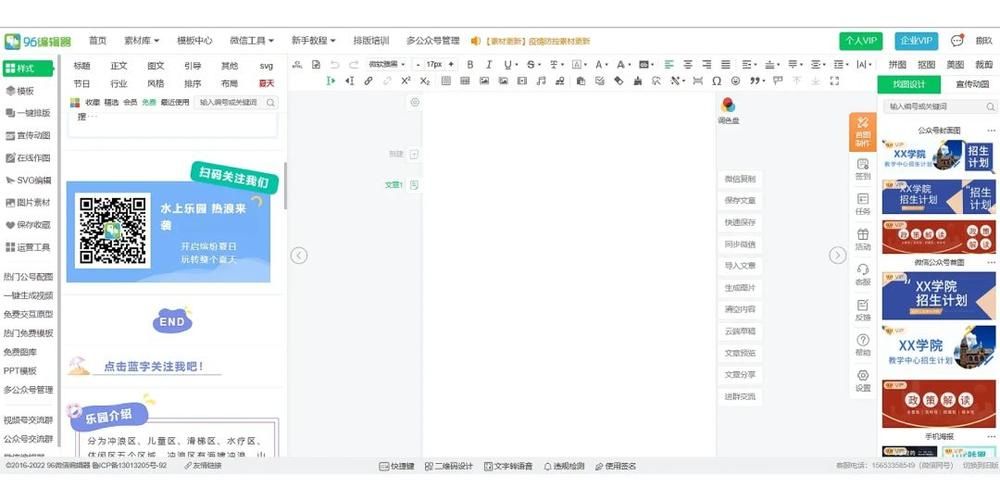Image resolution: width=1000 pixels, height=500 pixels.
Task: Open the chat message icon in top bar
Action: coord(957,41)
